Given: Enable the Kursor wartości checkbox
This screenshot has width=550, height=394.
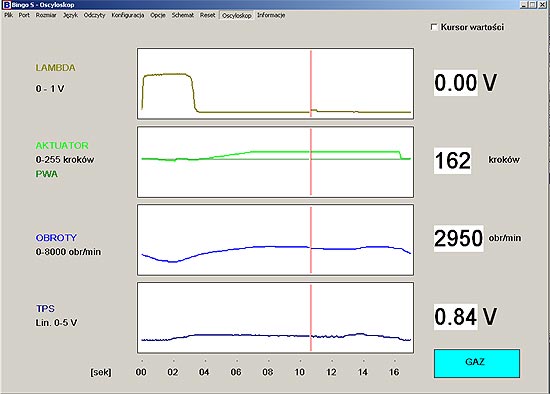Looking at the screenshot, I should [434, 27].
